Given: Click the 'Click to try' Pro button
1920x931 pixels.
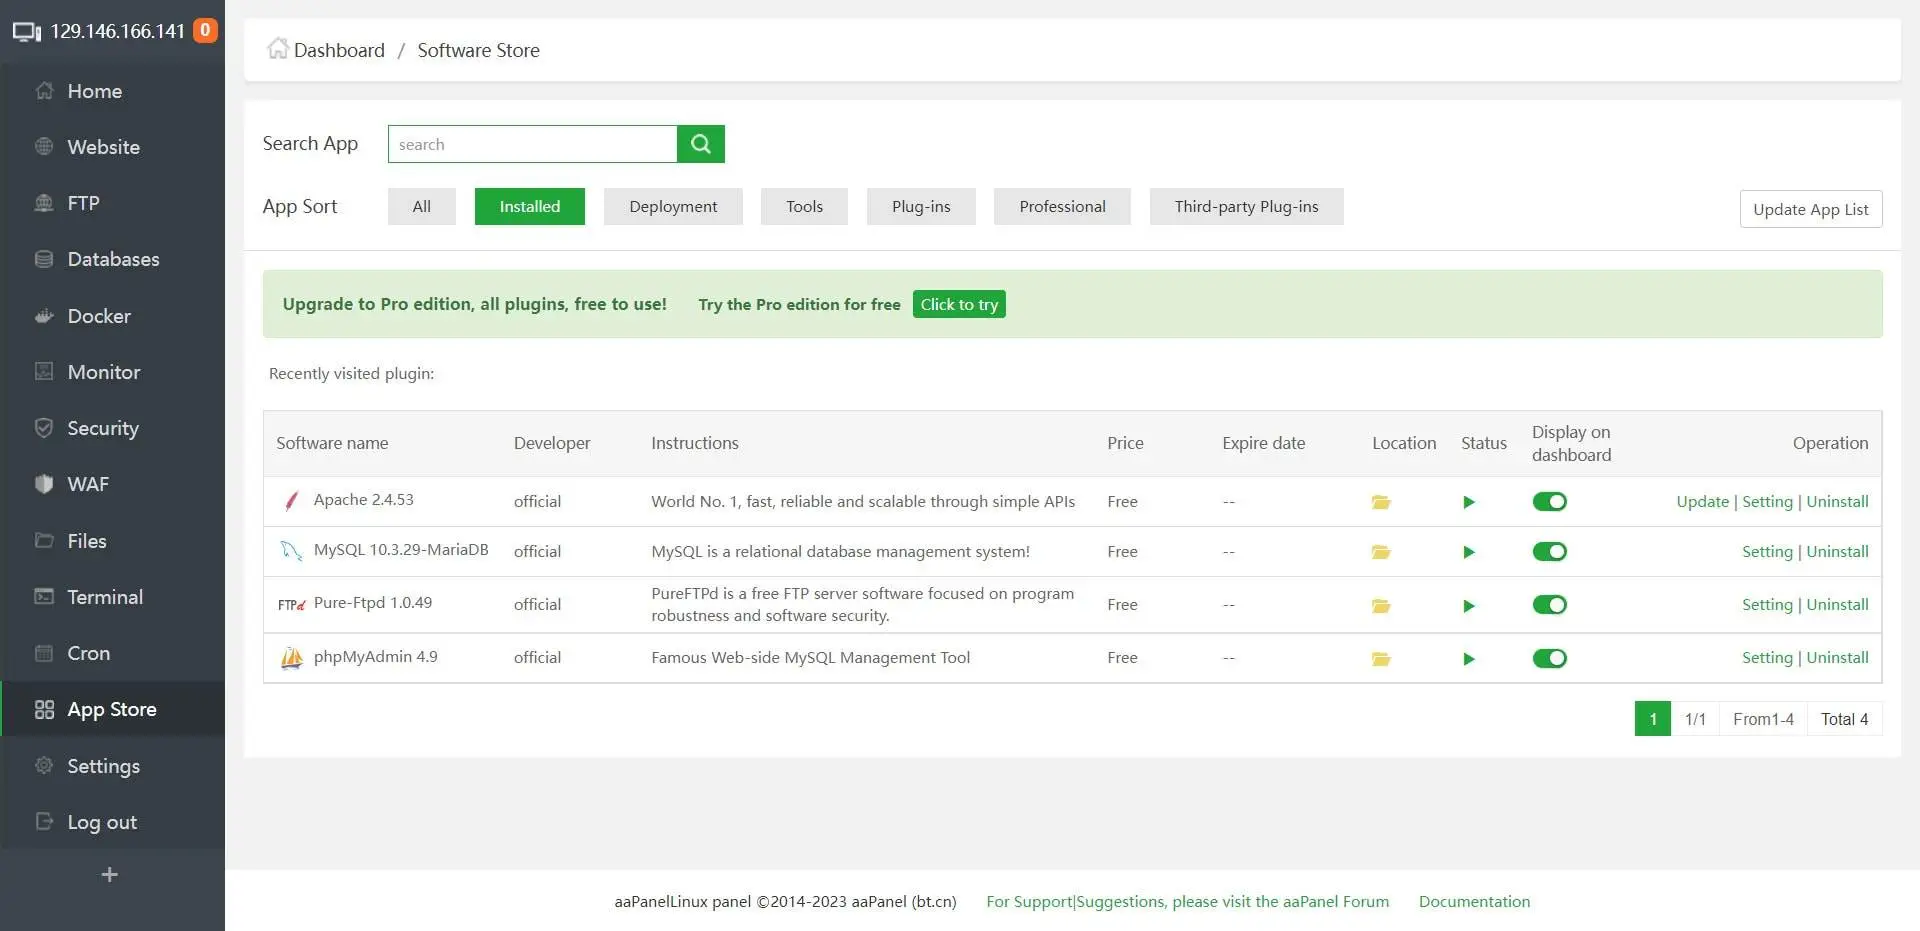Looking at the screenshot, I should (x=959, y=304).
